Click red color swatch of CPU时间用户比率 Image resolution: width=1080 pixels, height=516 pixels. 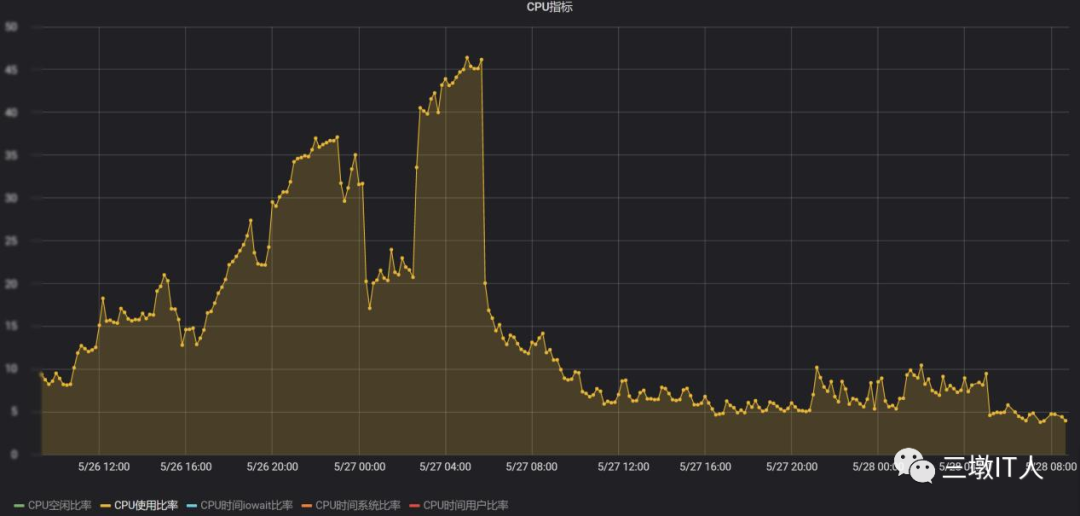[x=414, y=506]
